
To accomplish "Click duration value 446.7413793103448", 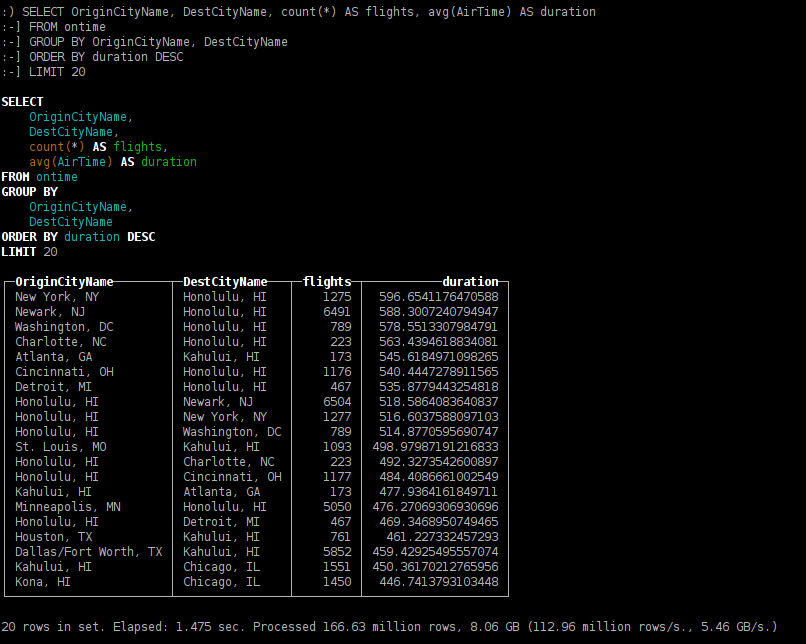I will pos(438,582).
